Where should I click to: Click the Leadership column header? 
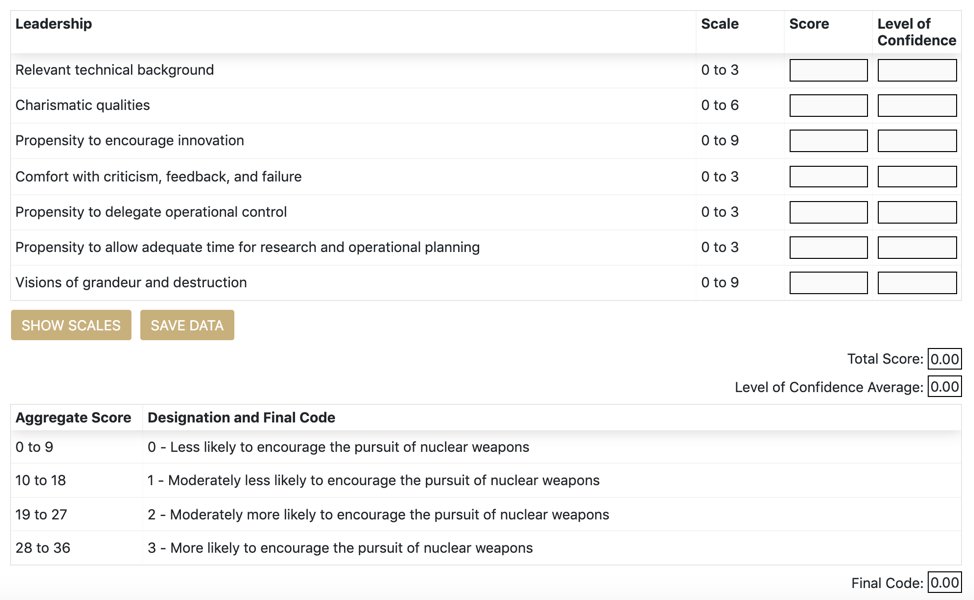(x=53, y=24)
